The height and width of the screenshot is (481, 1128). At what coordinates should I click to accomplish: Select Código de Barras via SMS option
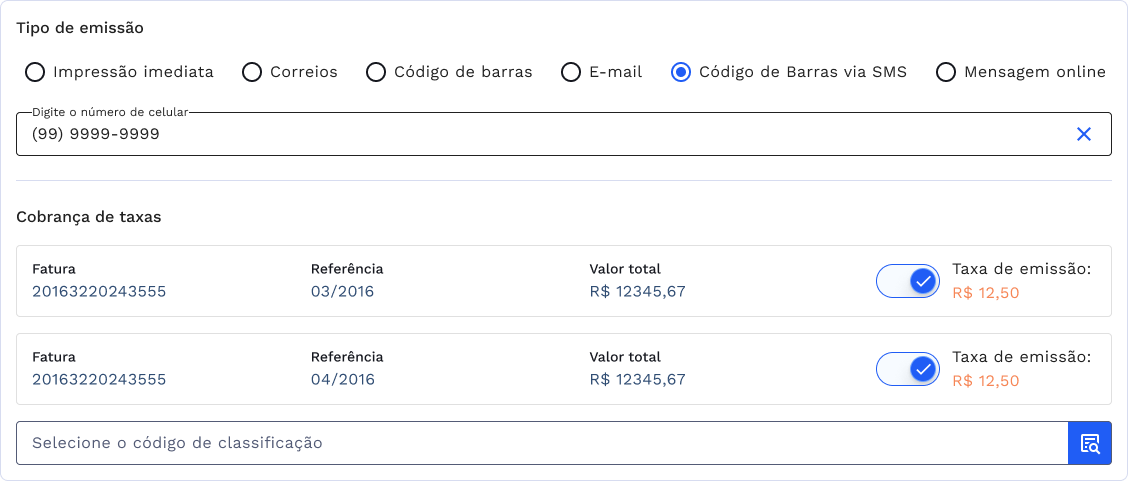[681, 72]
